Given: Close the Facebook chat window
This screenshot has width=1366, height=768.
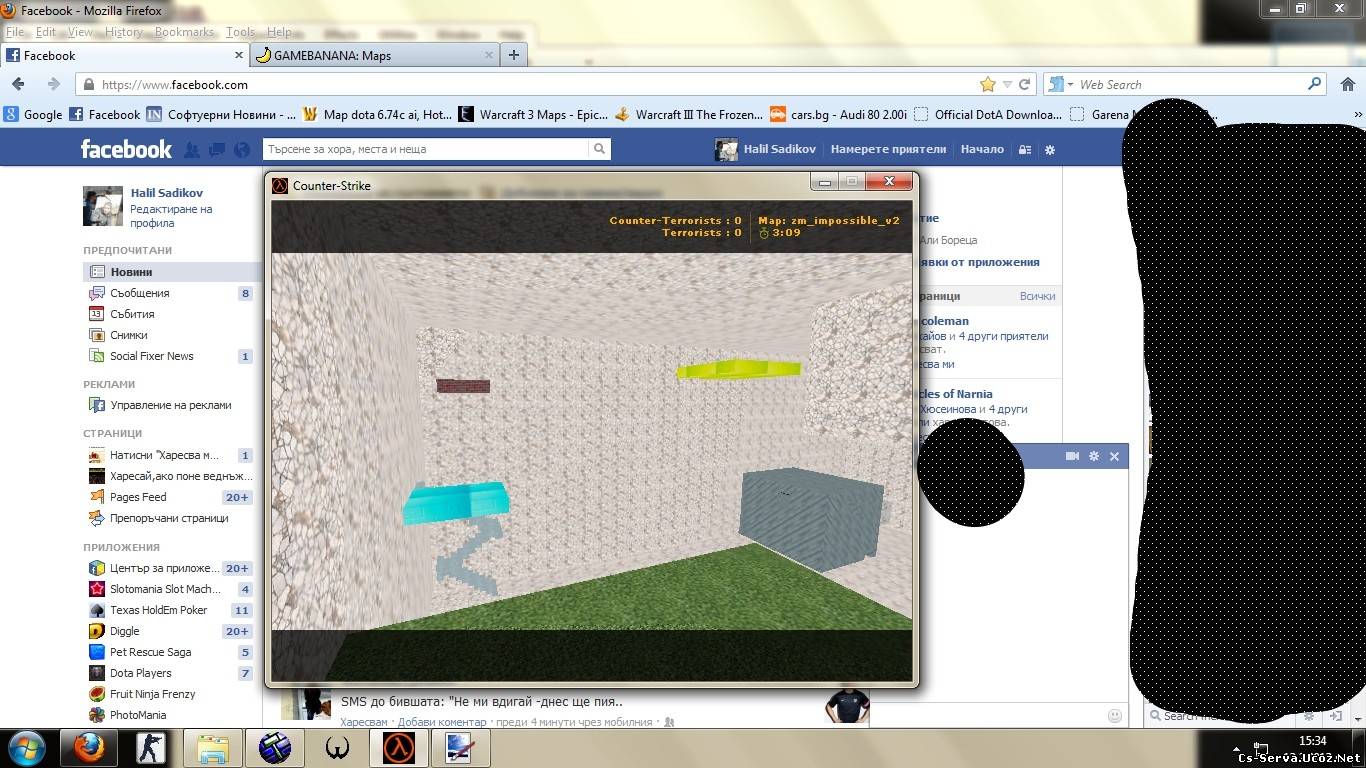Looking at the screenshot, I should coord(1114,456).
